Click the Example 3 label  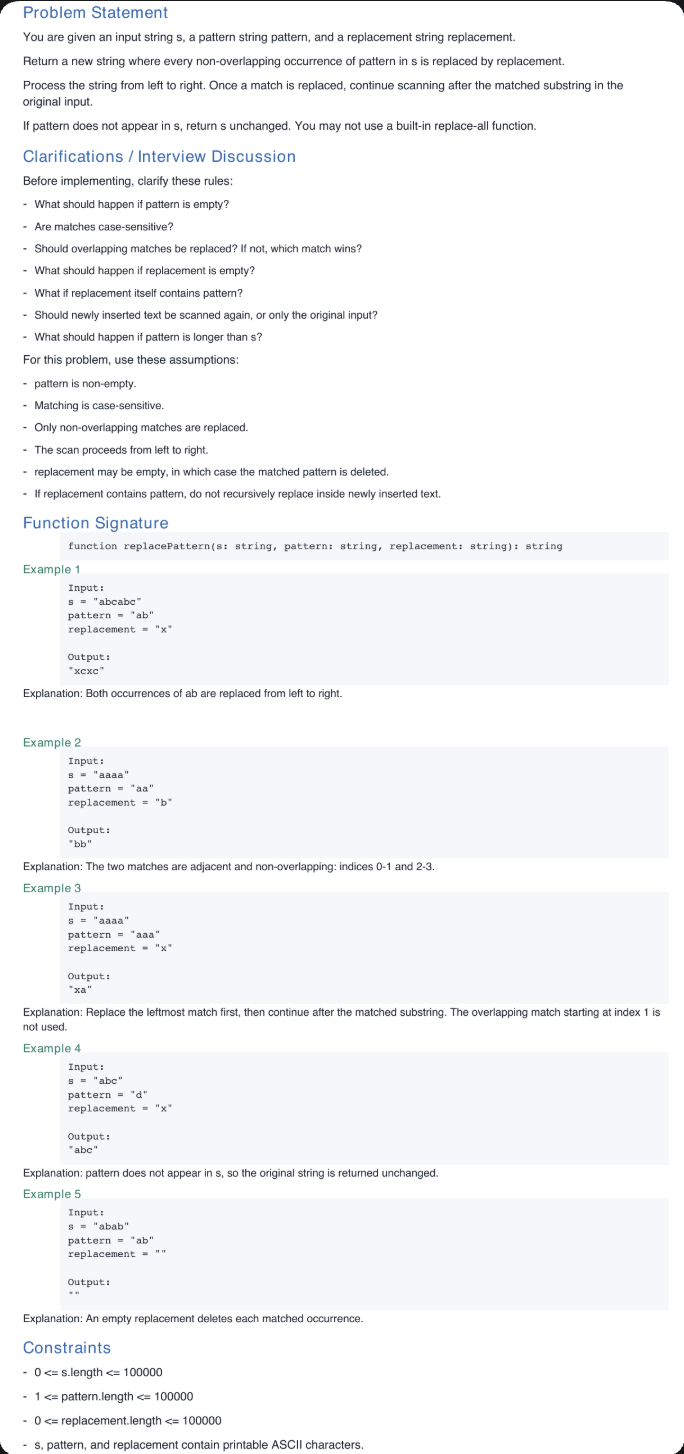pos(51,888)
